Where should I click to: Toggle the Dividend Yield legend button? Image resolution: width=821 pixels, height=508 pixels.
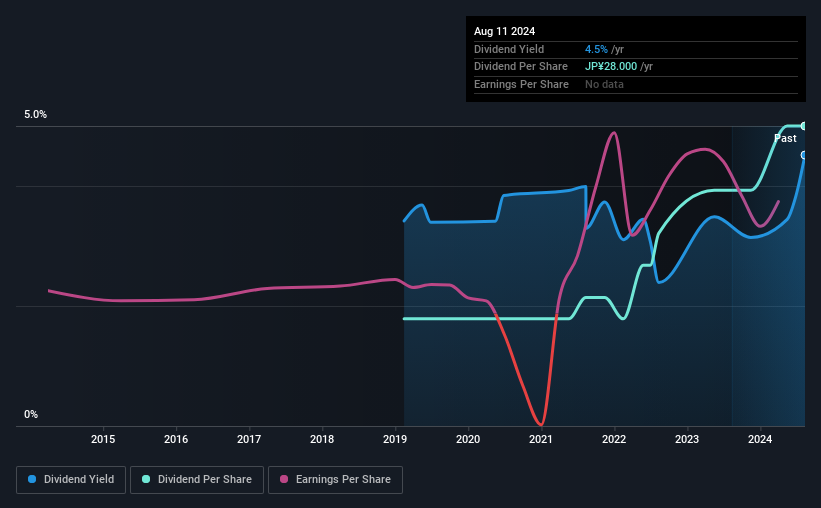coord(71,480)
